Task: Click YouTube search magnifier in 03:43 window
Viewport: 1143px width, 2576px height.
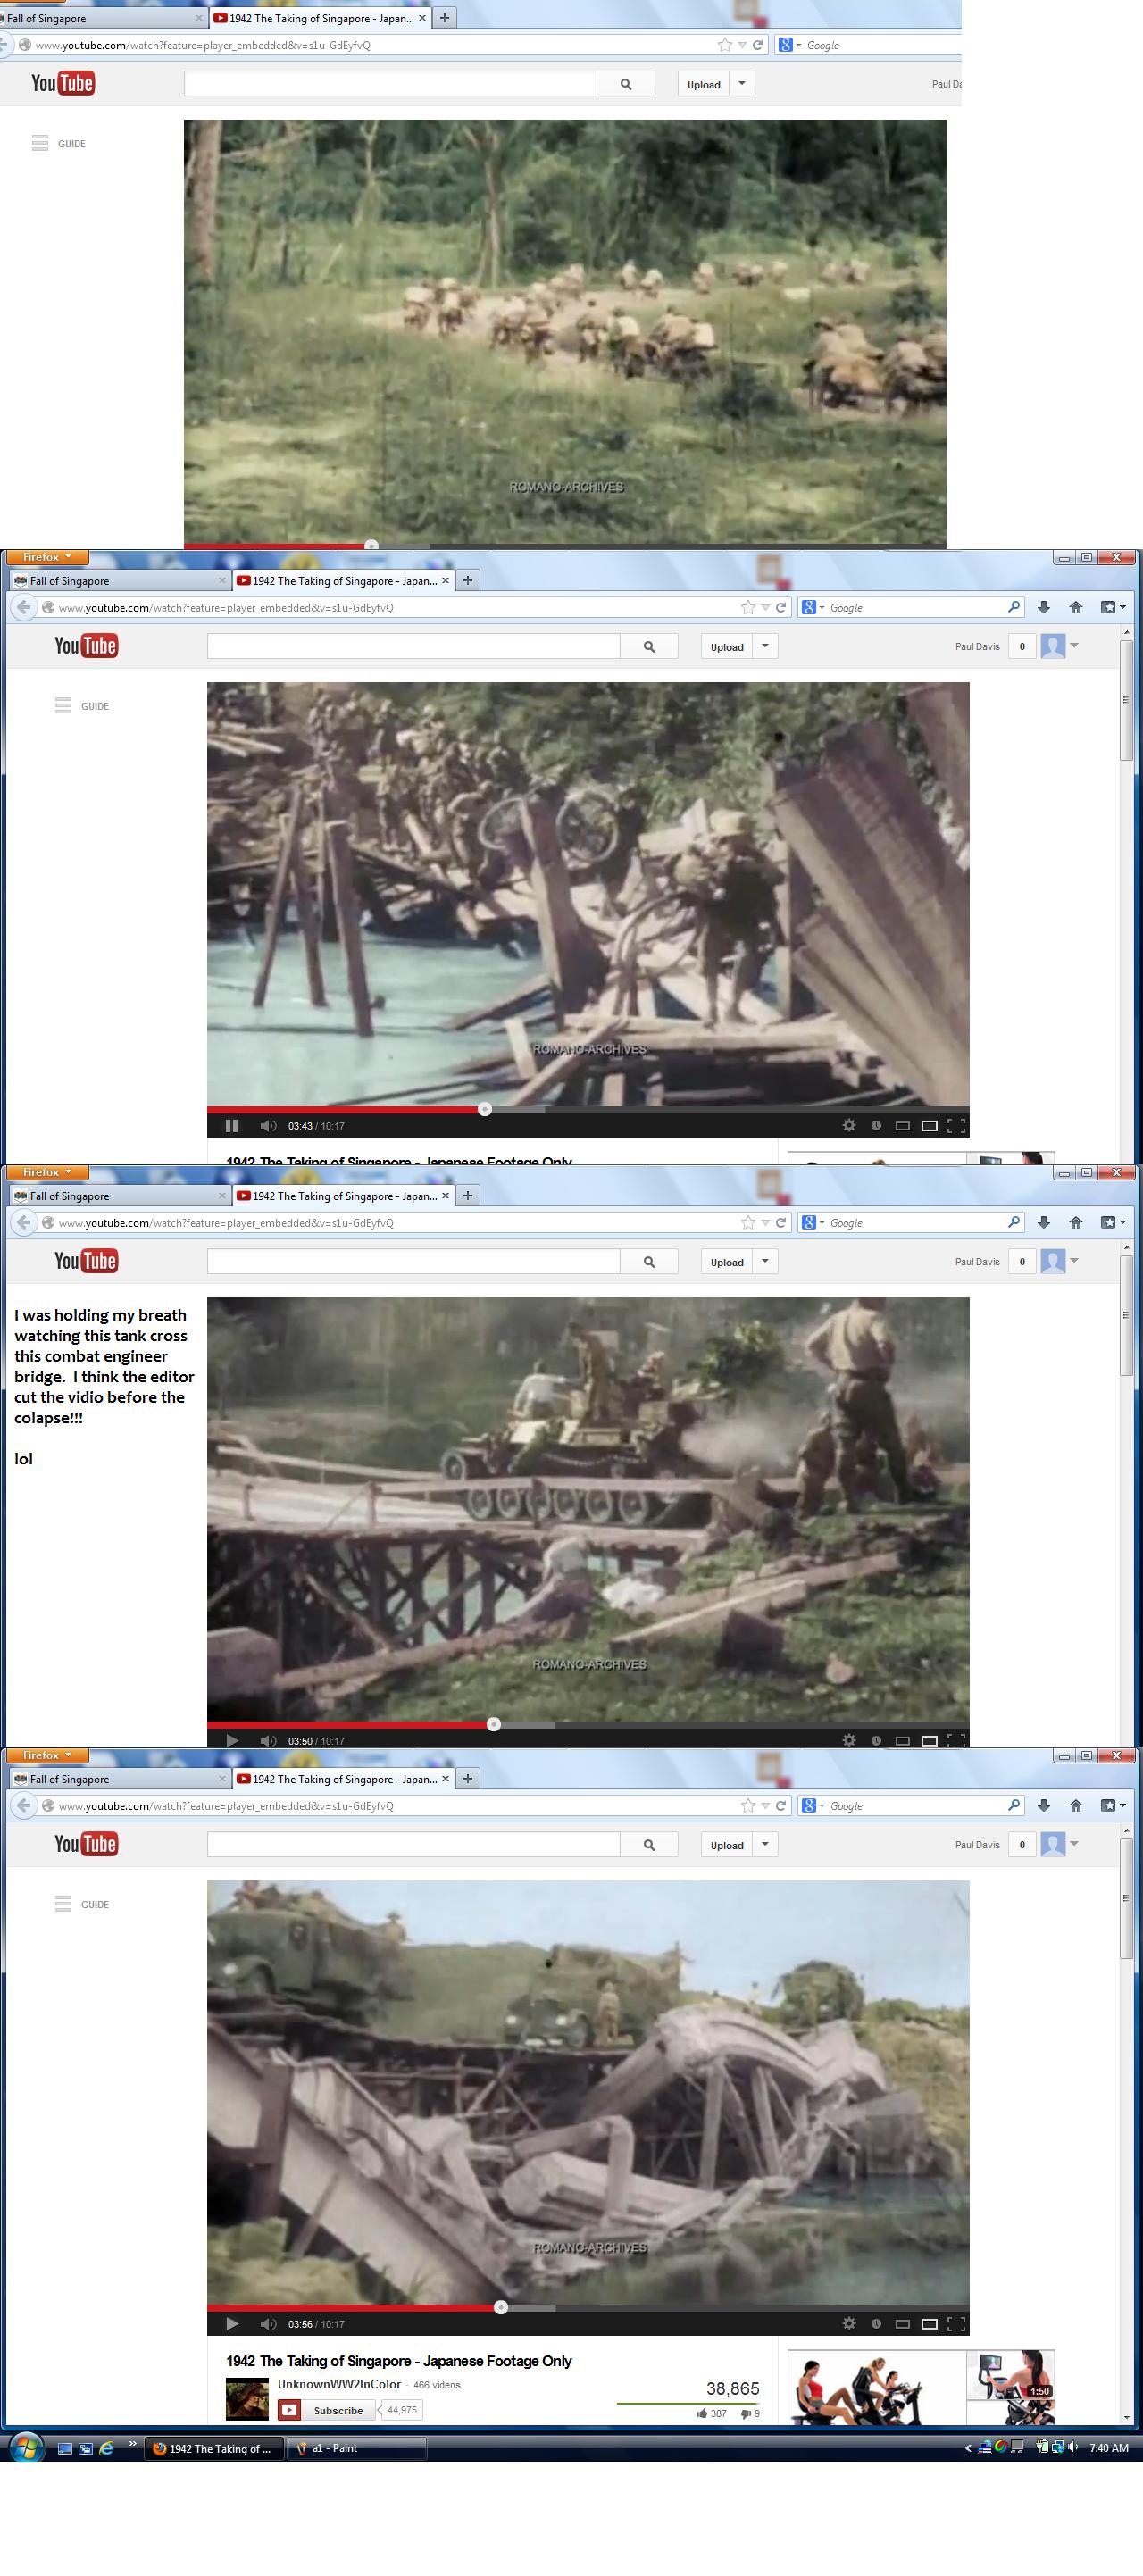Action: (649, 646)
